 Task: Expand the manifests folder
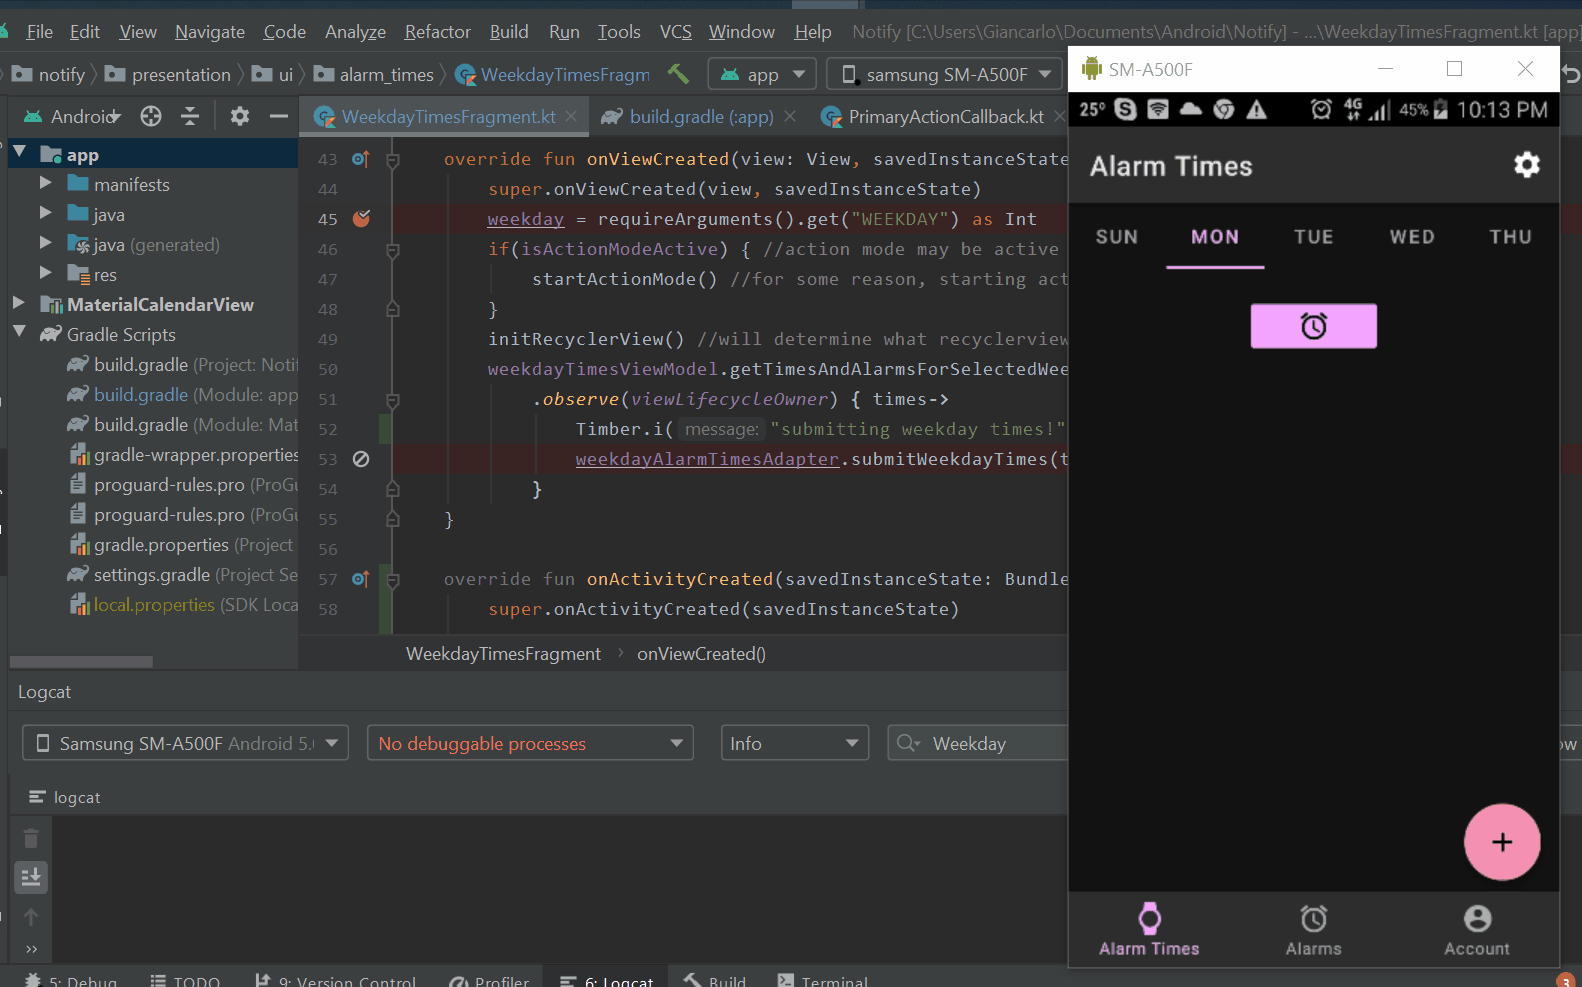pyautogui.click(x=45, y=183)
